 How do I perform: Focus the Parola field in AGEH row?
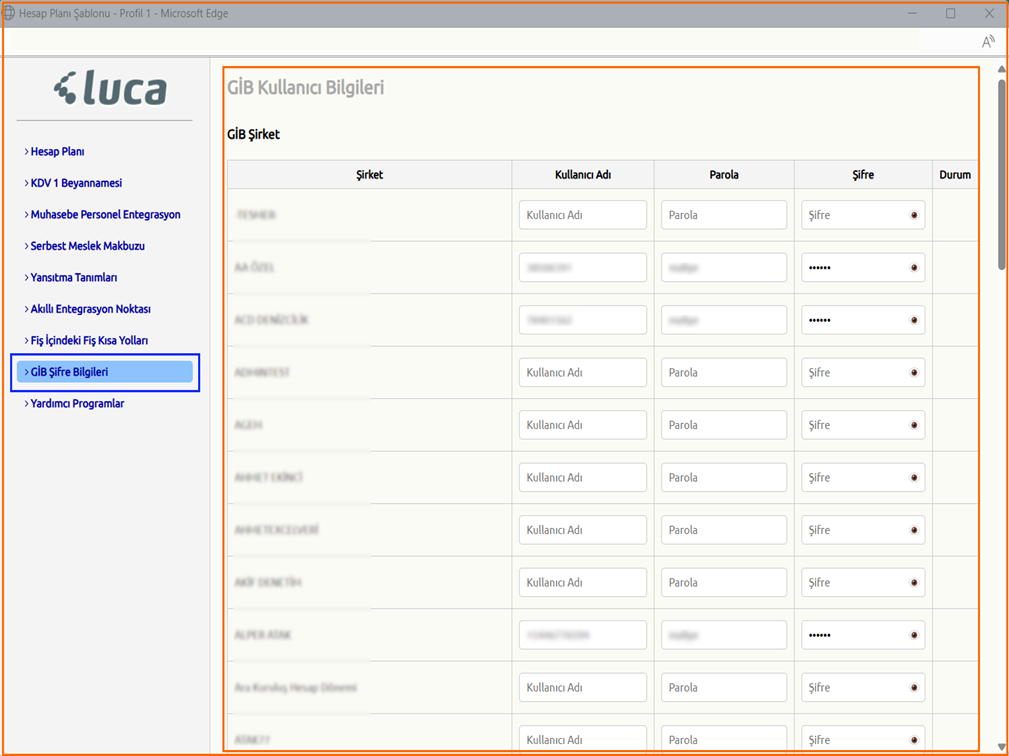coord(724,425)
